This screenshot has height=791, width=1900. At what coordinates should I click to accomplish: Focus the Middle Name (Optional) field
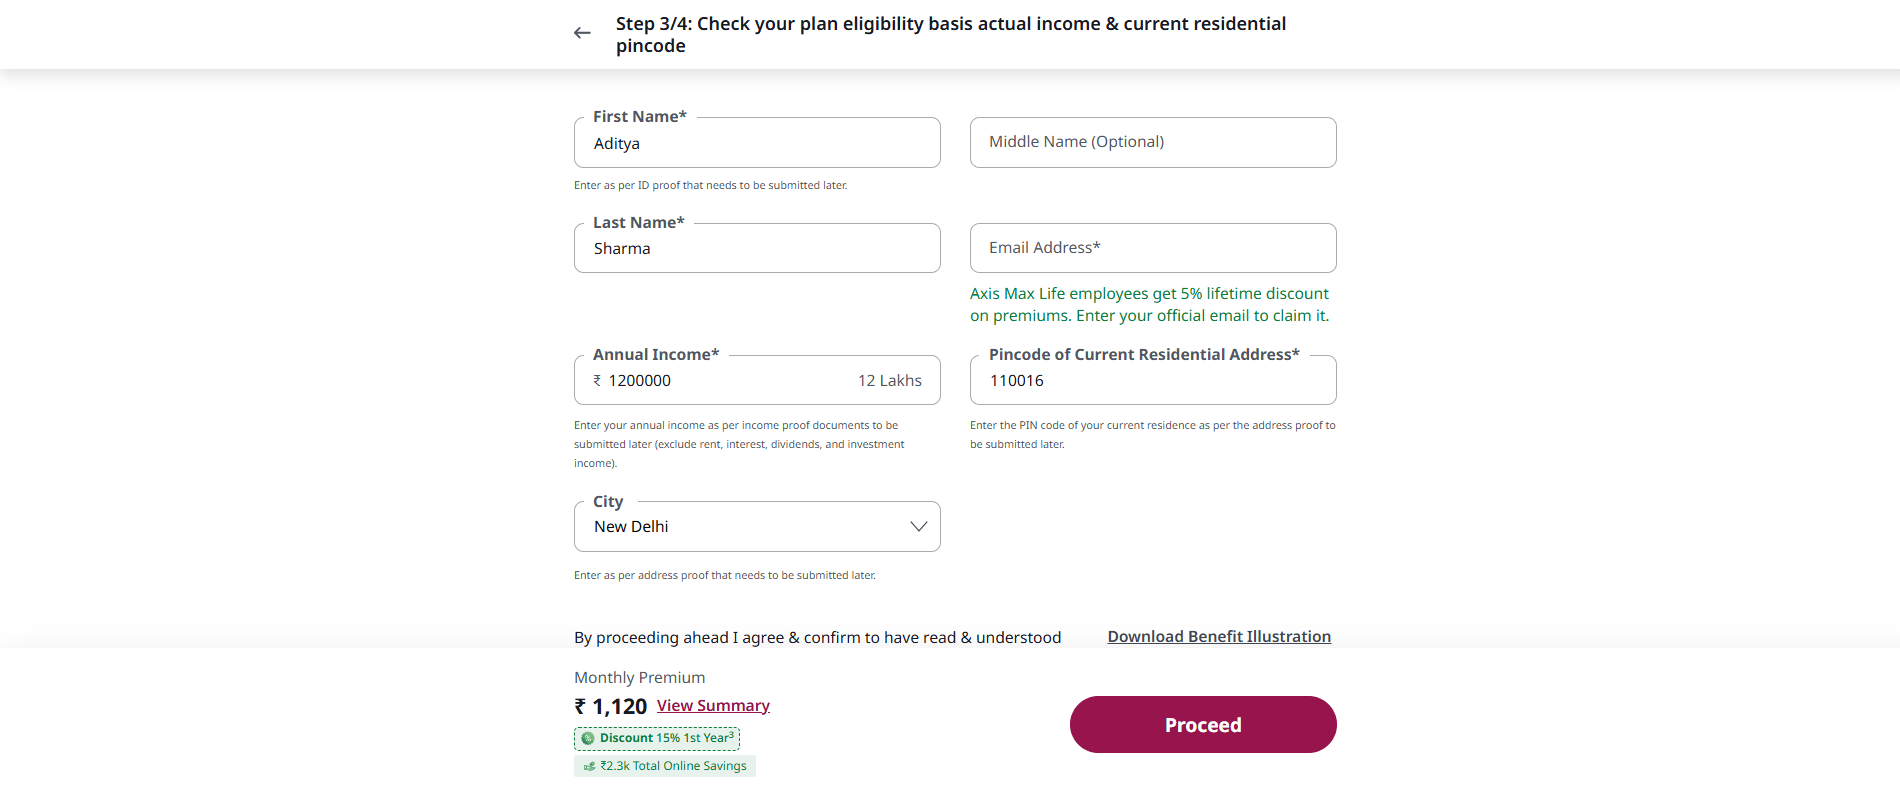click(1152, 143)
